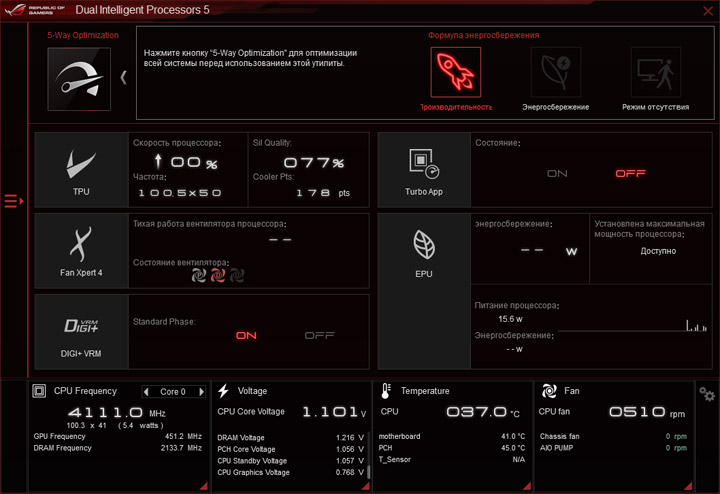The image size is (720, 494).
Task: Click the 100.5x50 frequency value
Action: click(x=180, y=193)
